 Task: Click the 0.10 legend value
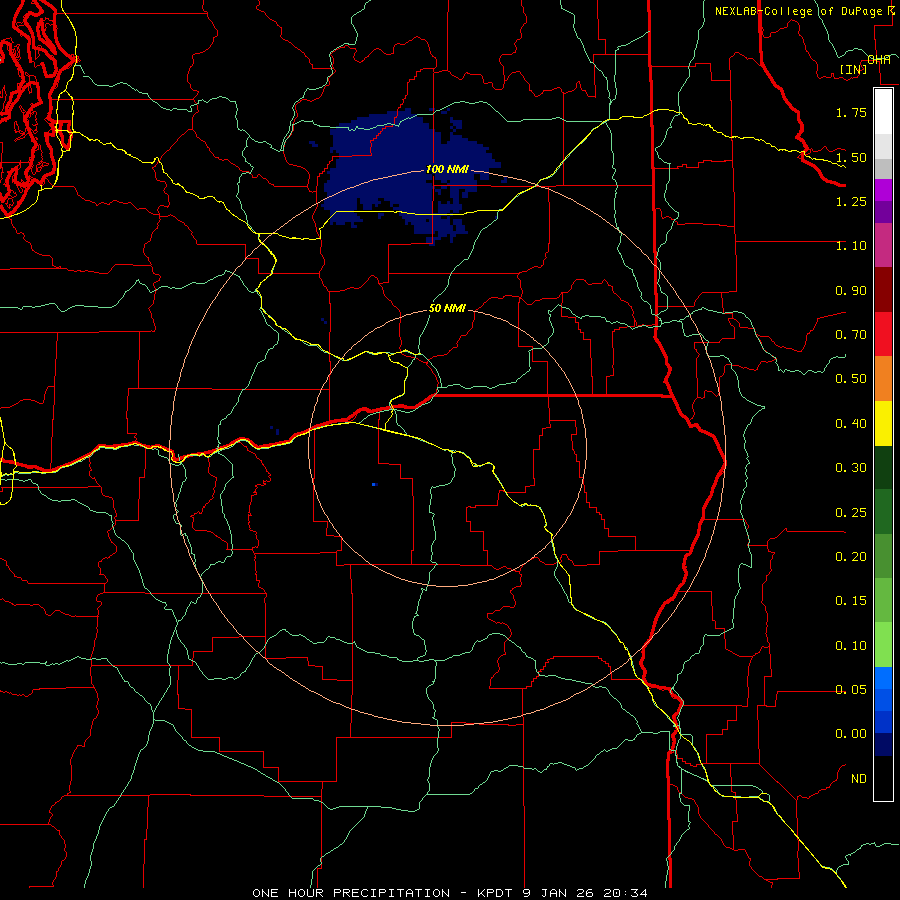coord(851,646)
